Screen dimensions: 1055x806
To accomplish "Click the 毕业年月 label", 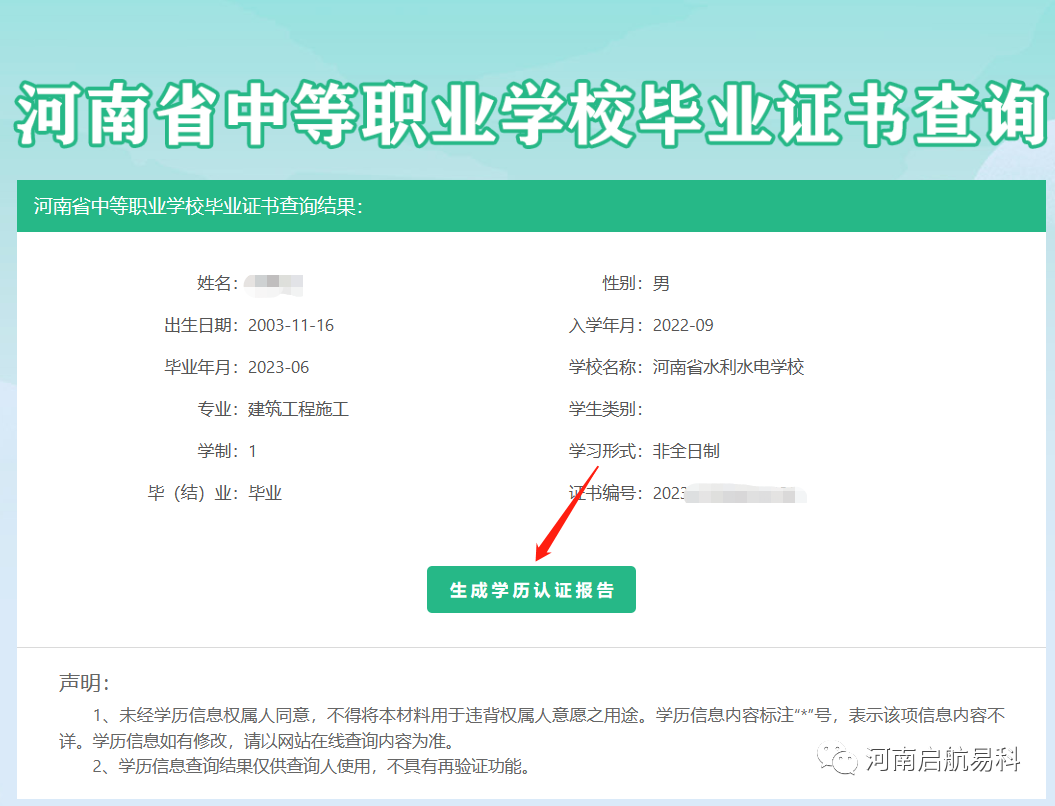I will tap(201, 367).
